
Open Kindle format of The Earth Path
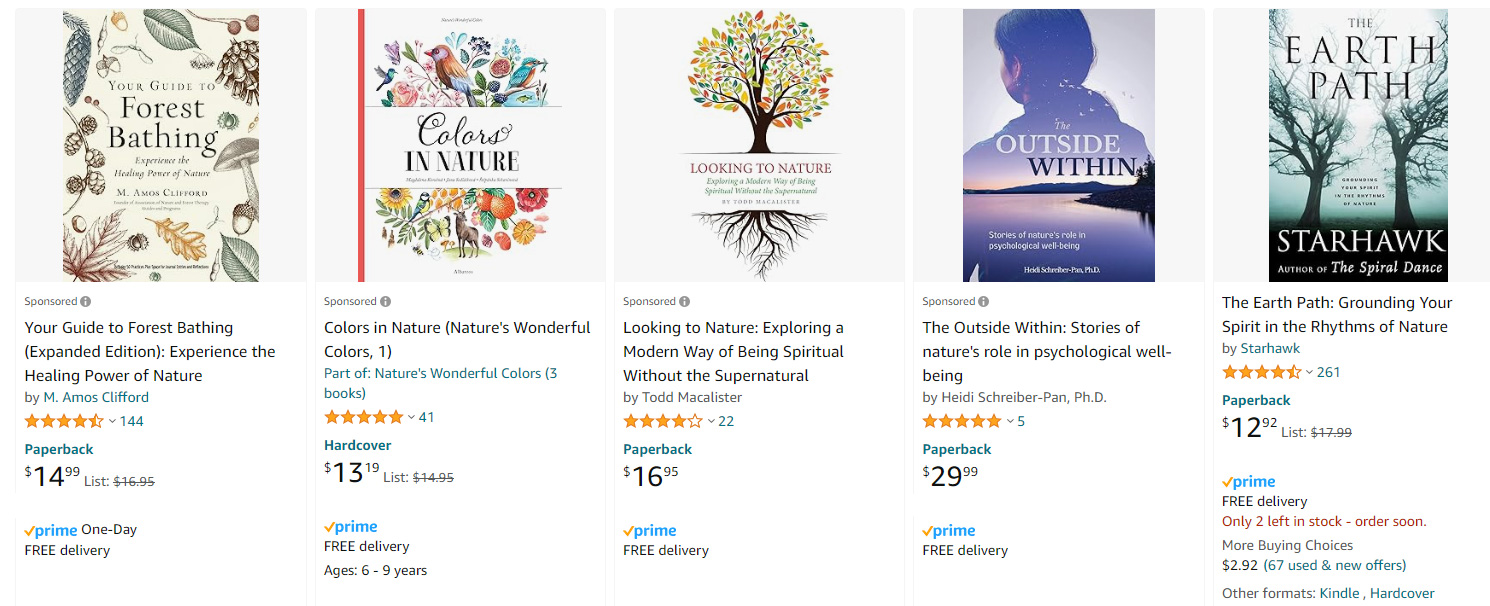click(1339, 593)
